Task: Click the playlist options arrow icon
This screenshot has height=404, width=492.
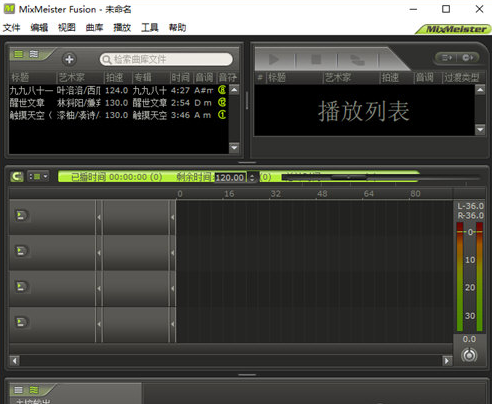Action: click(447, 58)
